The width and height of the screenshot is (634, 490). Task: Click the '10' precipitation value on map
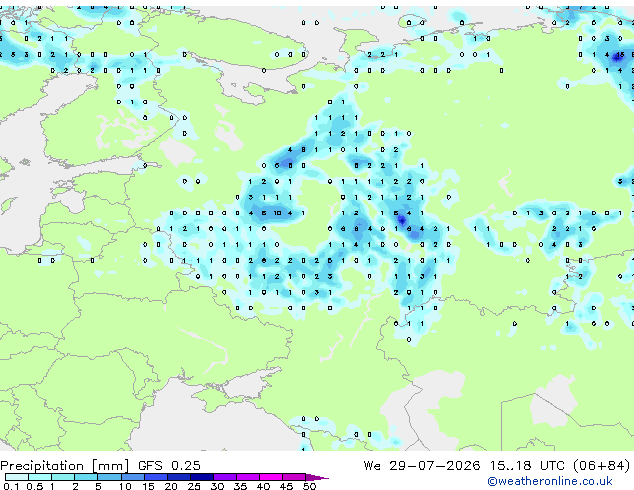[x=277, y=213]
